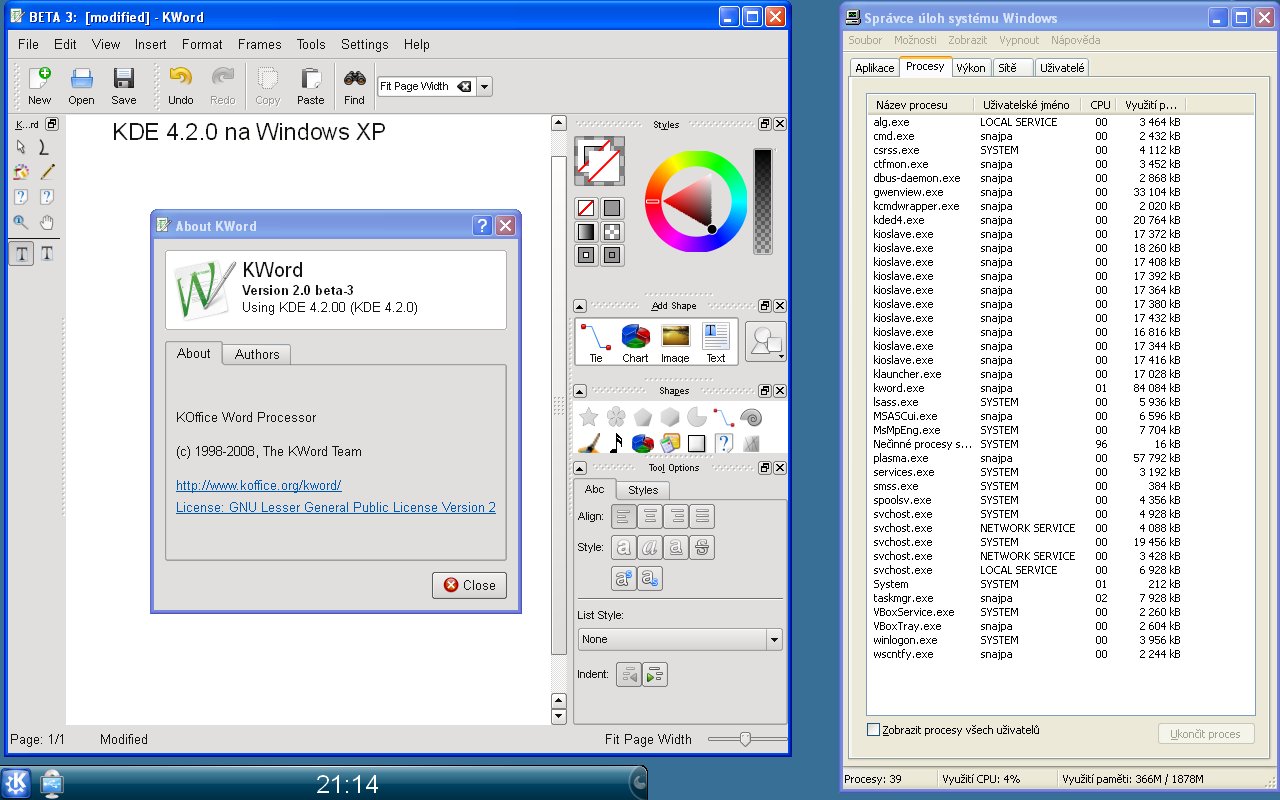Set text alignment to center
1280x800 pixels.
pyautogui.click(x=649, y=517)
